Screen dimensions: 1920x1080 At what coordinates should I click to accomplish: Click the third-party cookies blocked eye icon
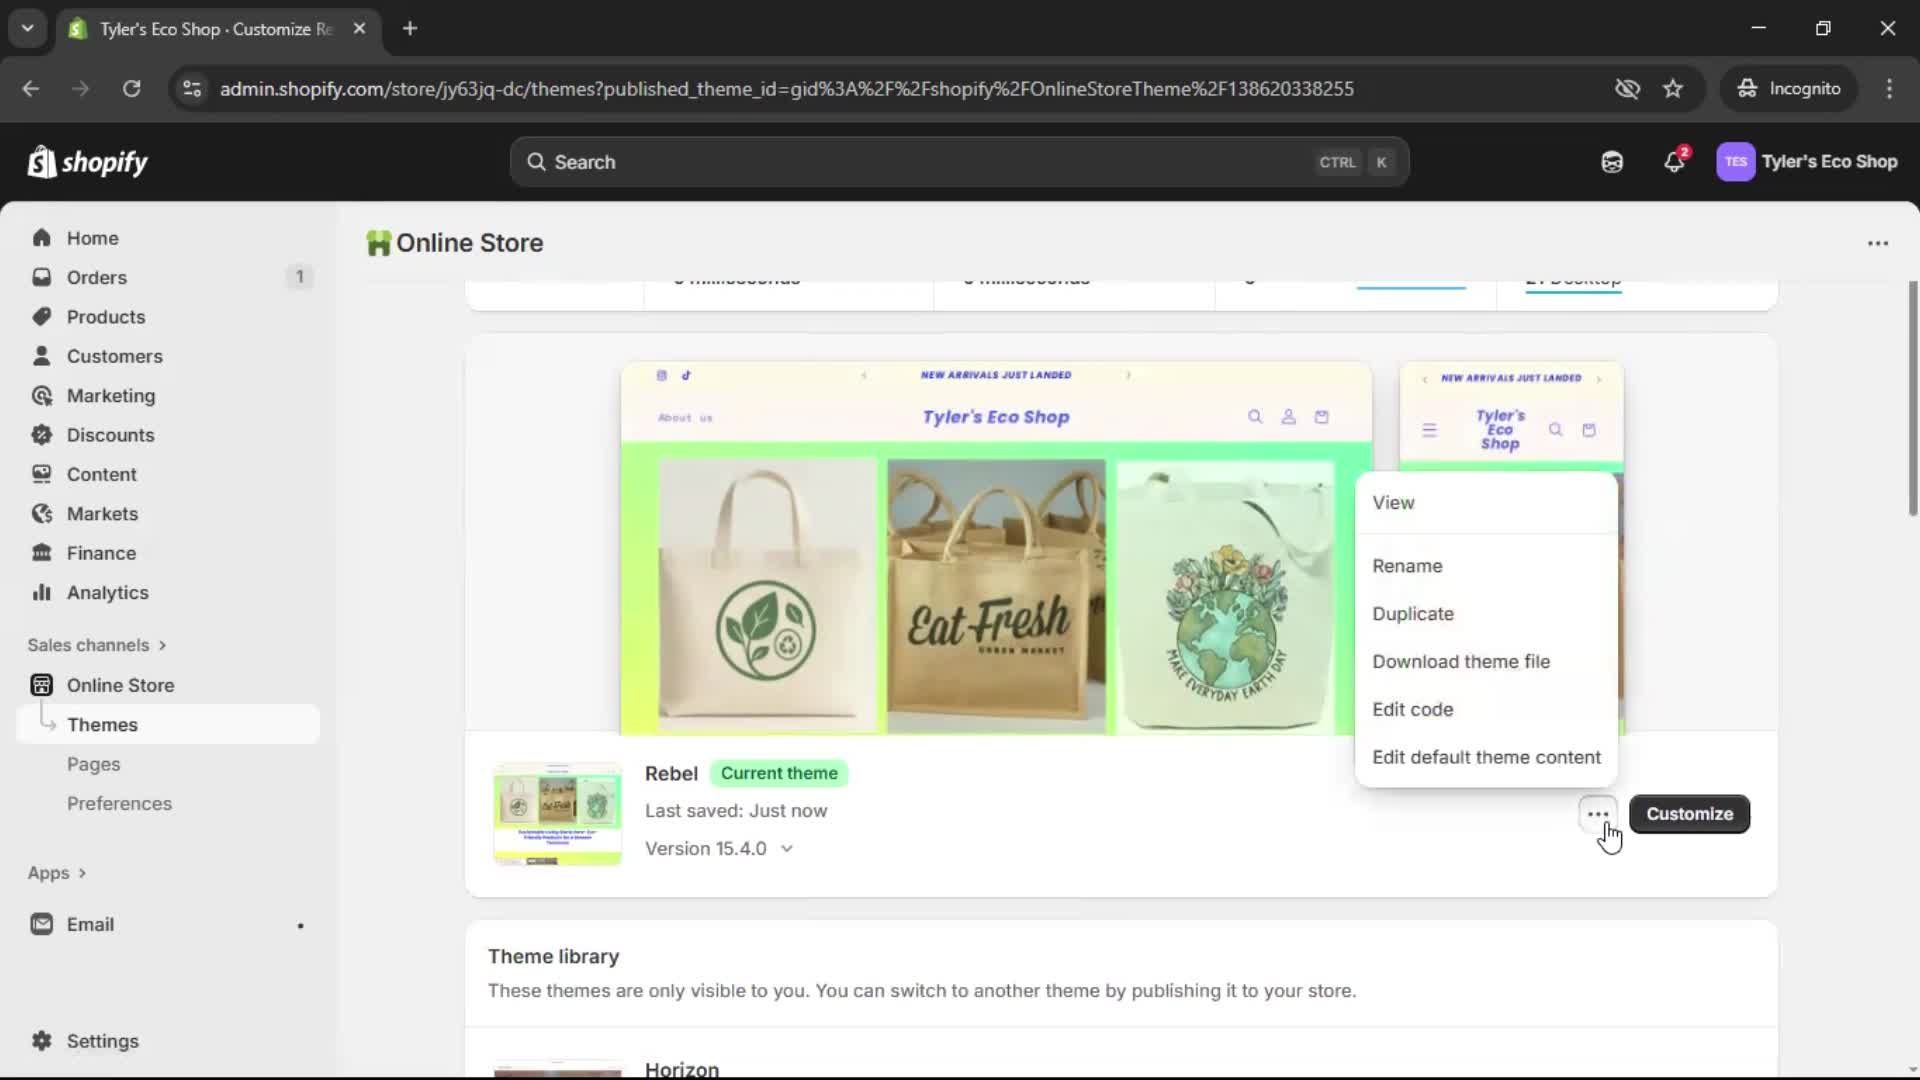(x=1627, y=89)
